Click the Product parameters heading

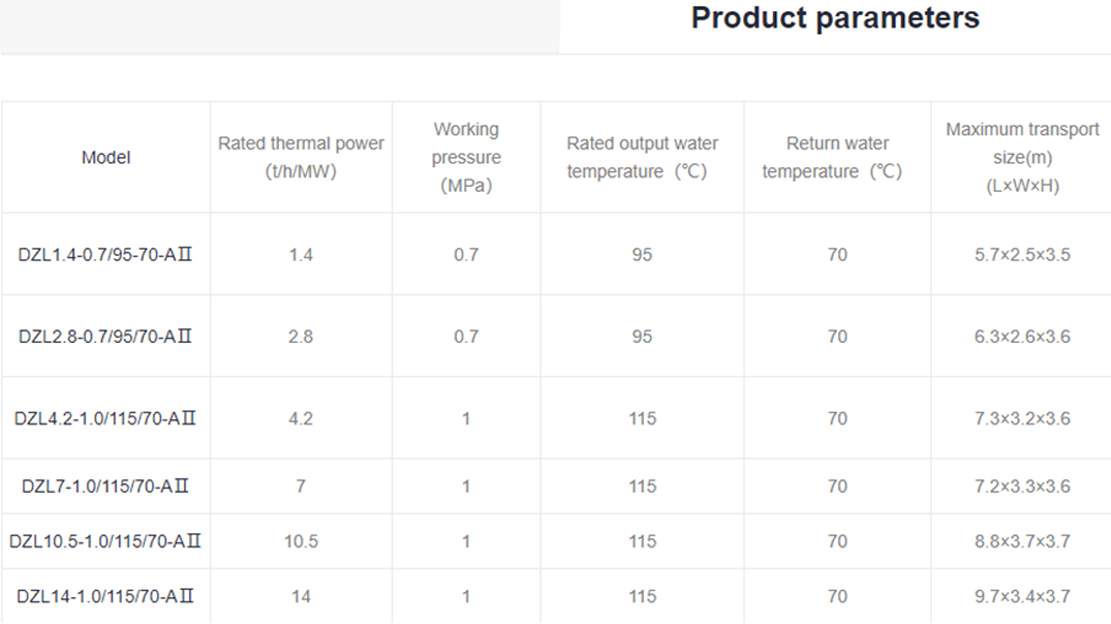point(835,18)
